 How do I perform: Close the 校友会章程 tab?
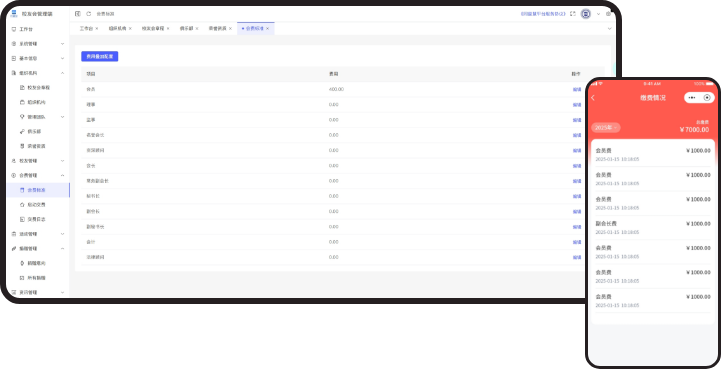168,29
